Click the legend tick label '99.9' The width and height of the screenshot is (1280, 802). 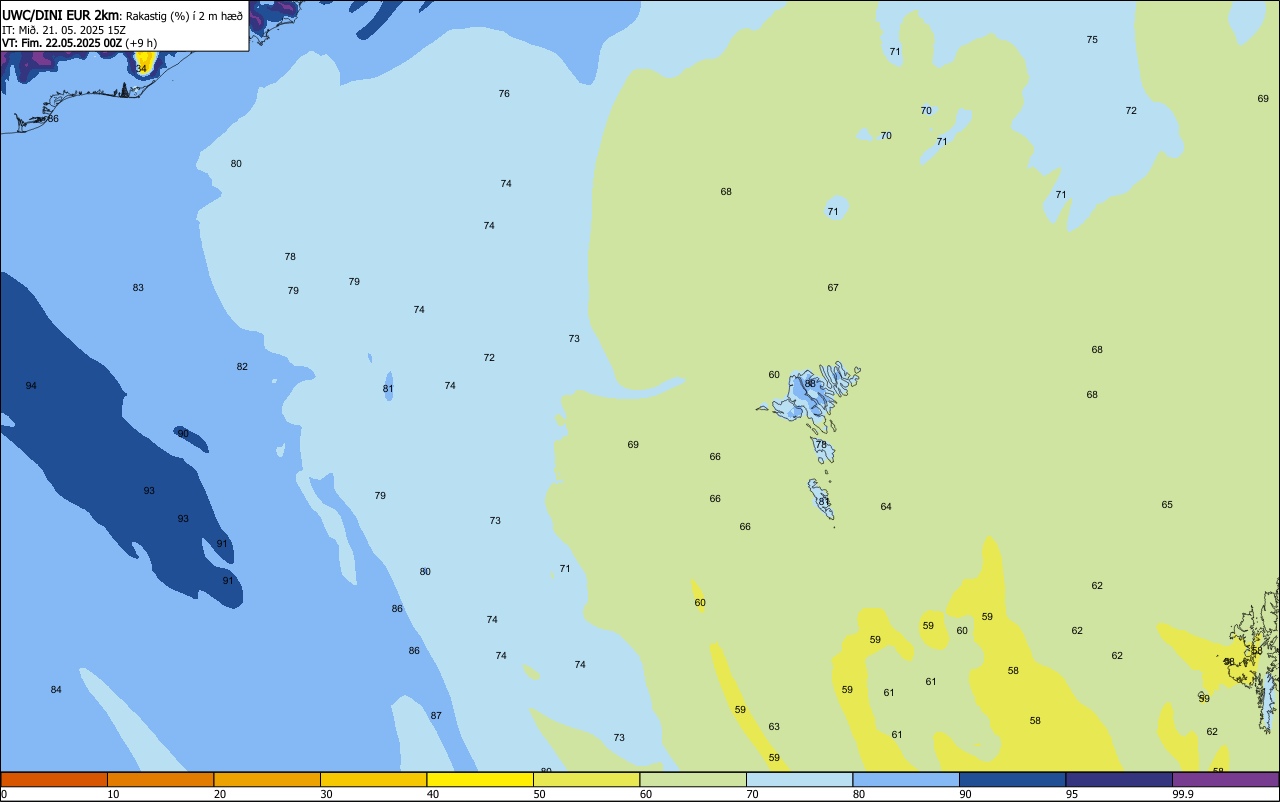[1183, 794]
